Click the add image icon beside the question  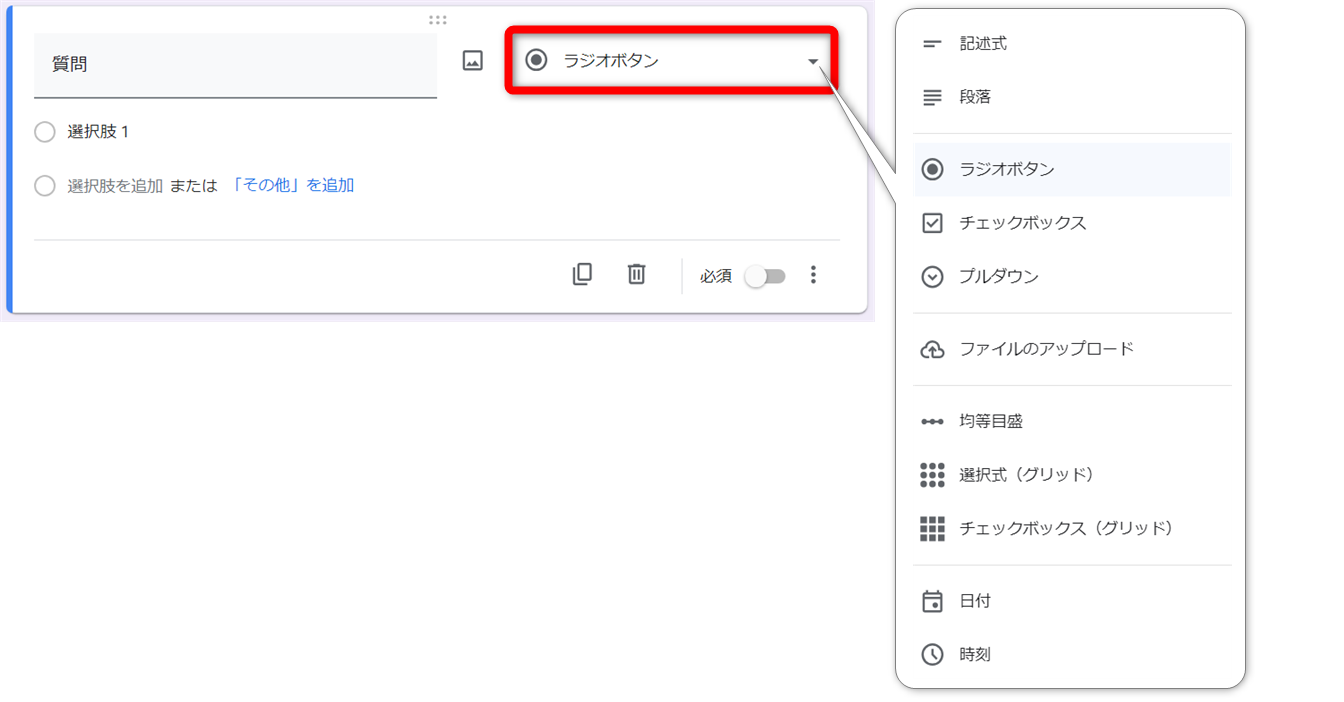coord(473,61)
